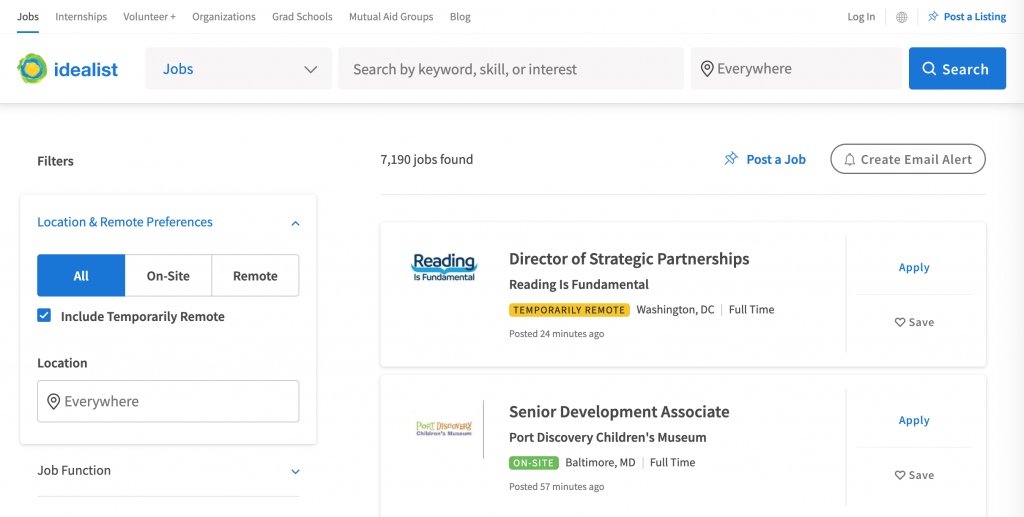
Task: Click Create Email Alert button
Action: tap(908, 159)
